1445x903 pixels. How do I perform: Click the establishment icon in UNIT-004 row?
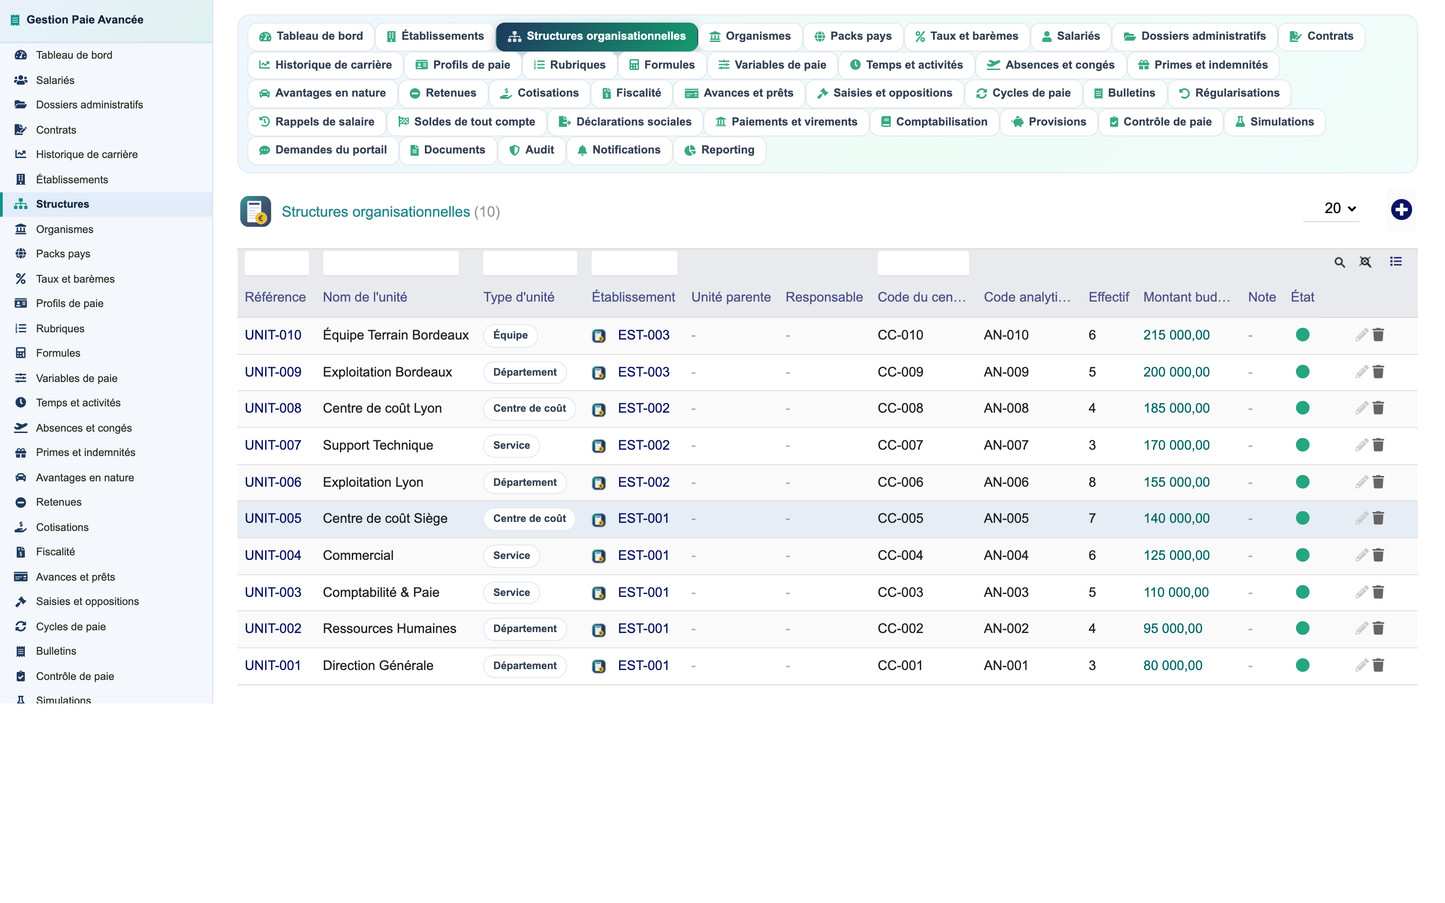click(x=598, y=556)
